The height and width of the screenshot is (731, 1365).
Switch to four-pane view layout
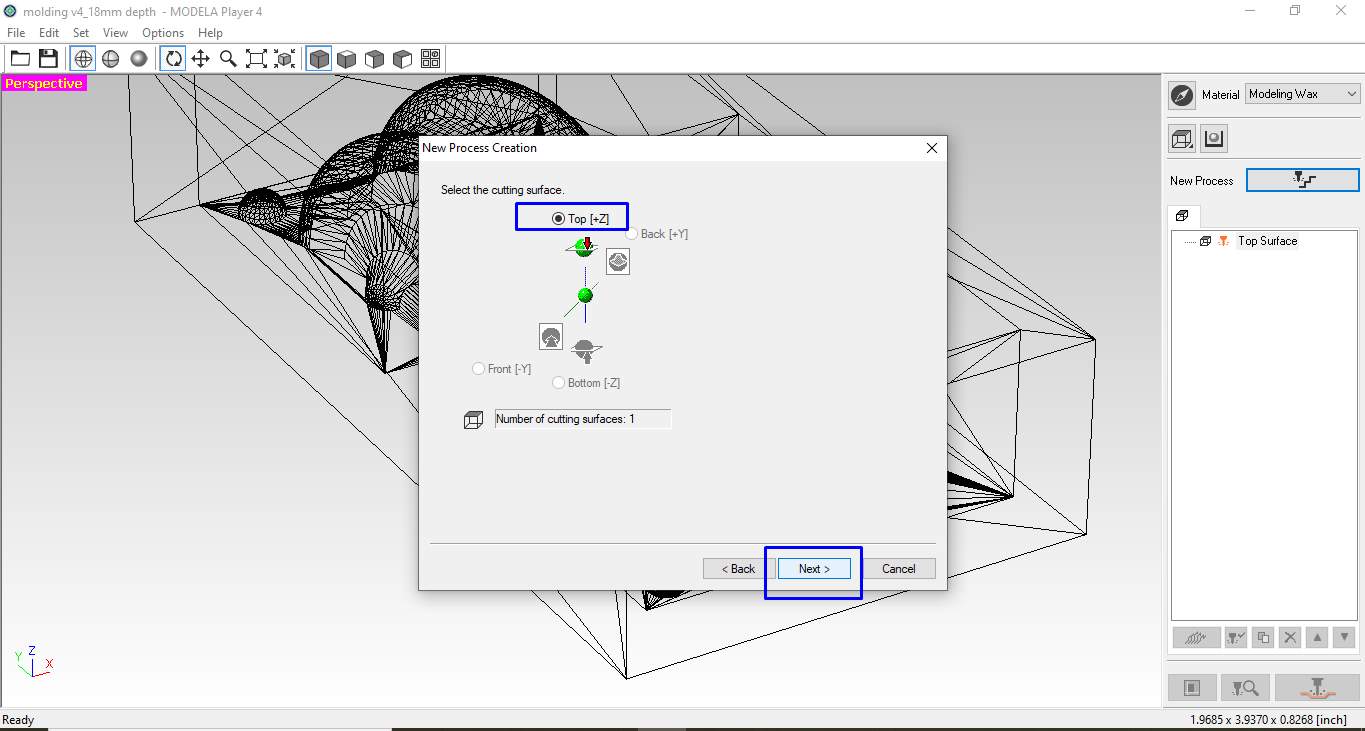coord(431,59)
